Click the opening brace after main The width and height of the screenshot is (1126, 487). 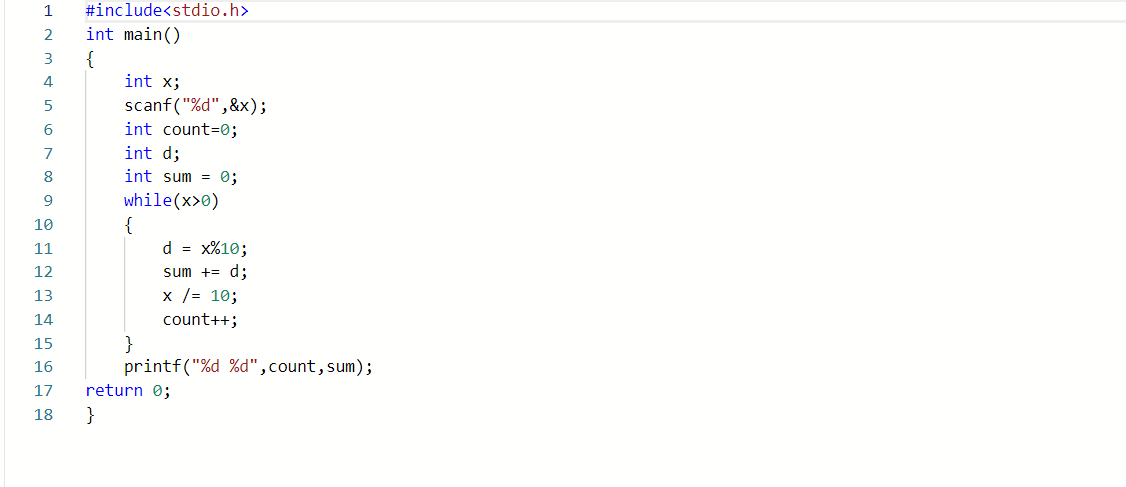coord(91,59)
